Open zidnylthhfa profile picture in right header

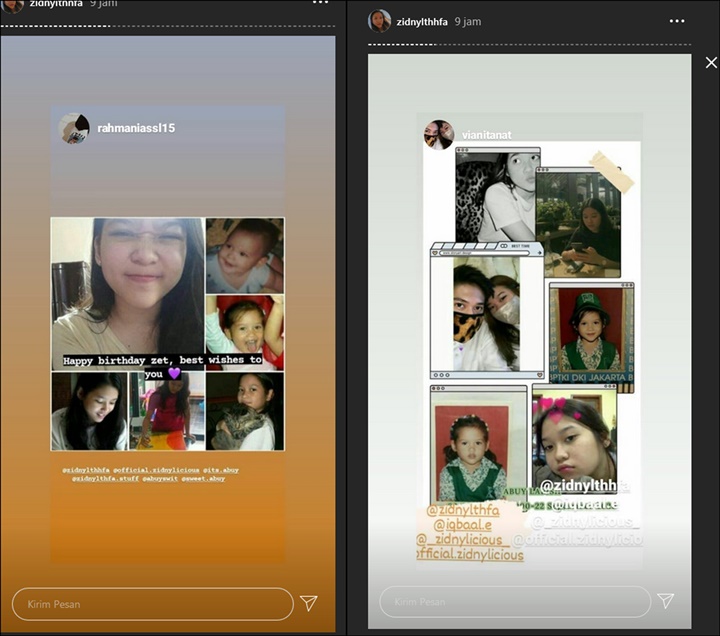click(379, 21)
